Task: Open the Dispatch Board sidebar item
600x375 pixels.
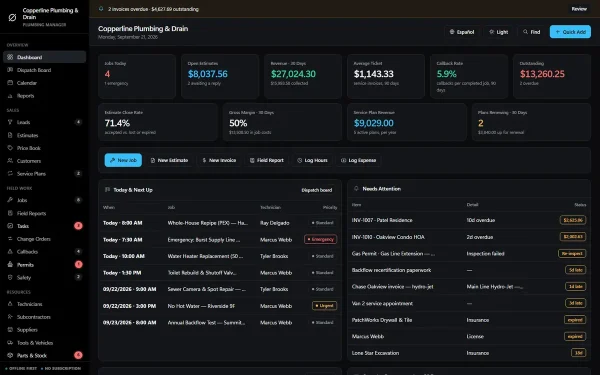Action: 44,70
